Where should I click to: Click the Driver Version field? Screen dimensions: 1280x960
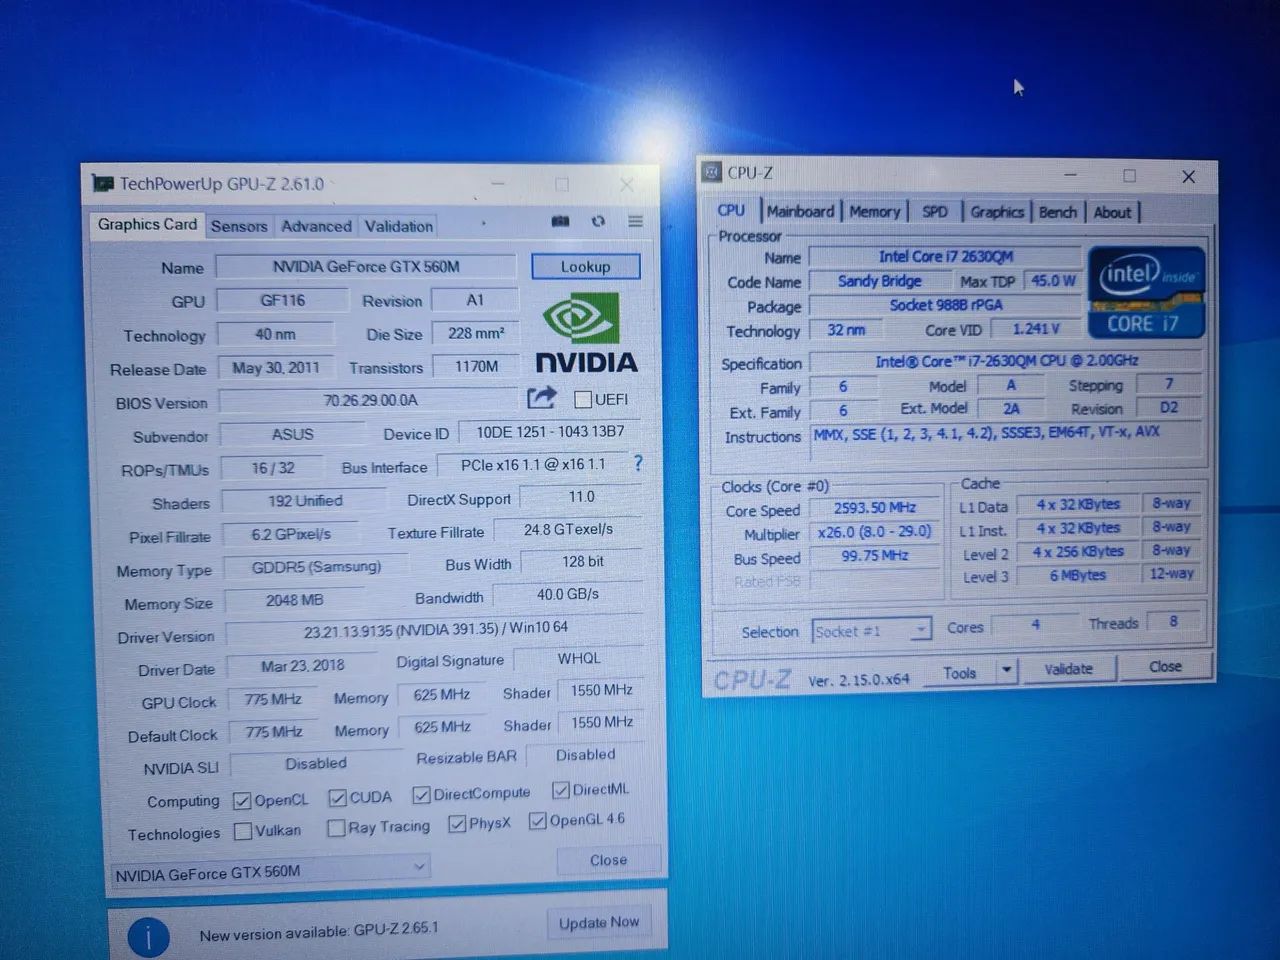[x=435, y=630]
